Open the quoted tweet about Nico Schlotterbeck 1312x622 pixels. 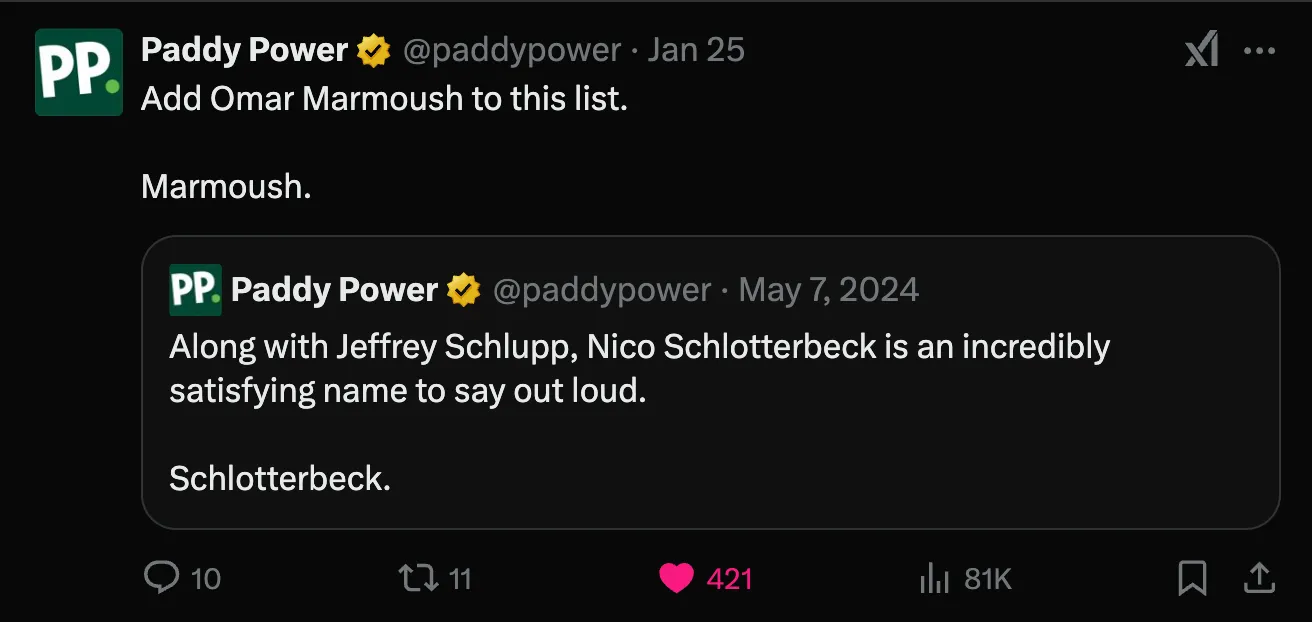[x=711, y=382]
